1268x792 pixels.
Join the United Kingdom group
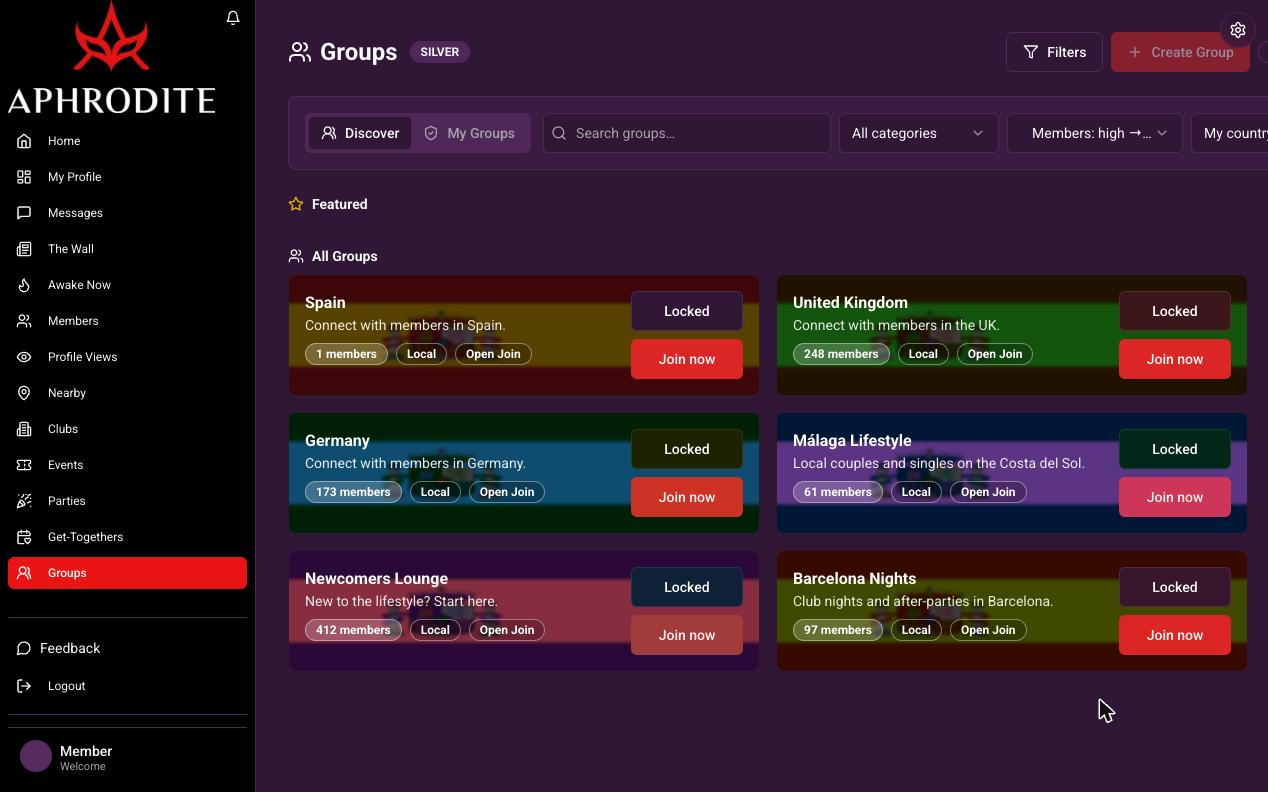click(x=1175, y=359)
